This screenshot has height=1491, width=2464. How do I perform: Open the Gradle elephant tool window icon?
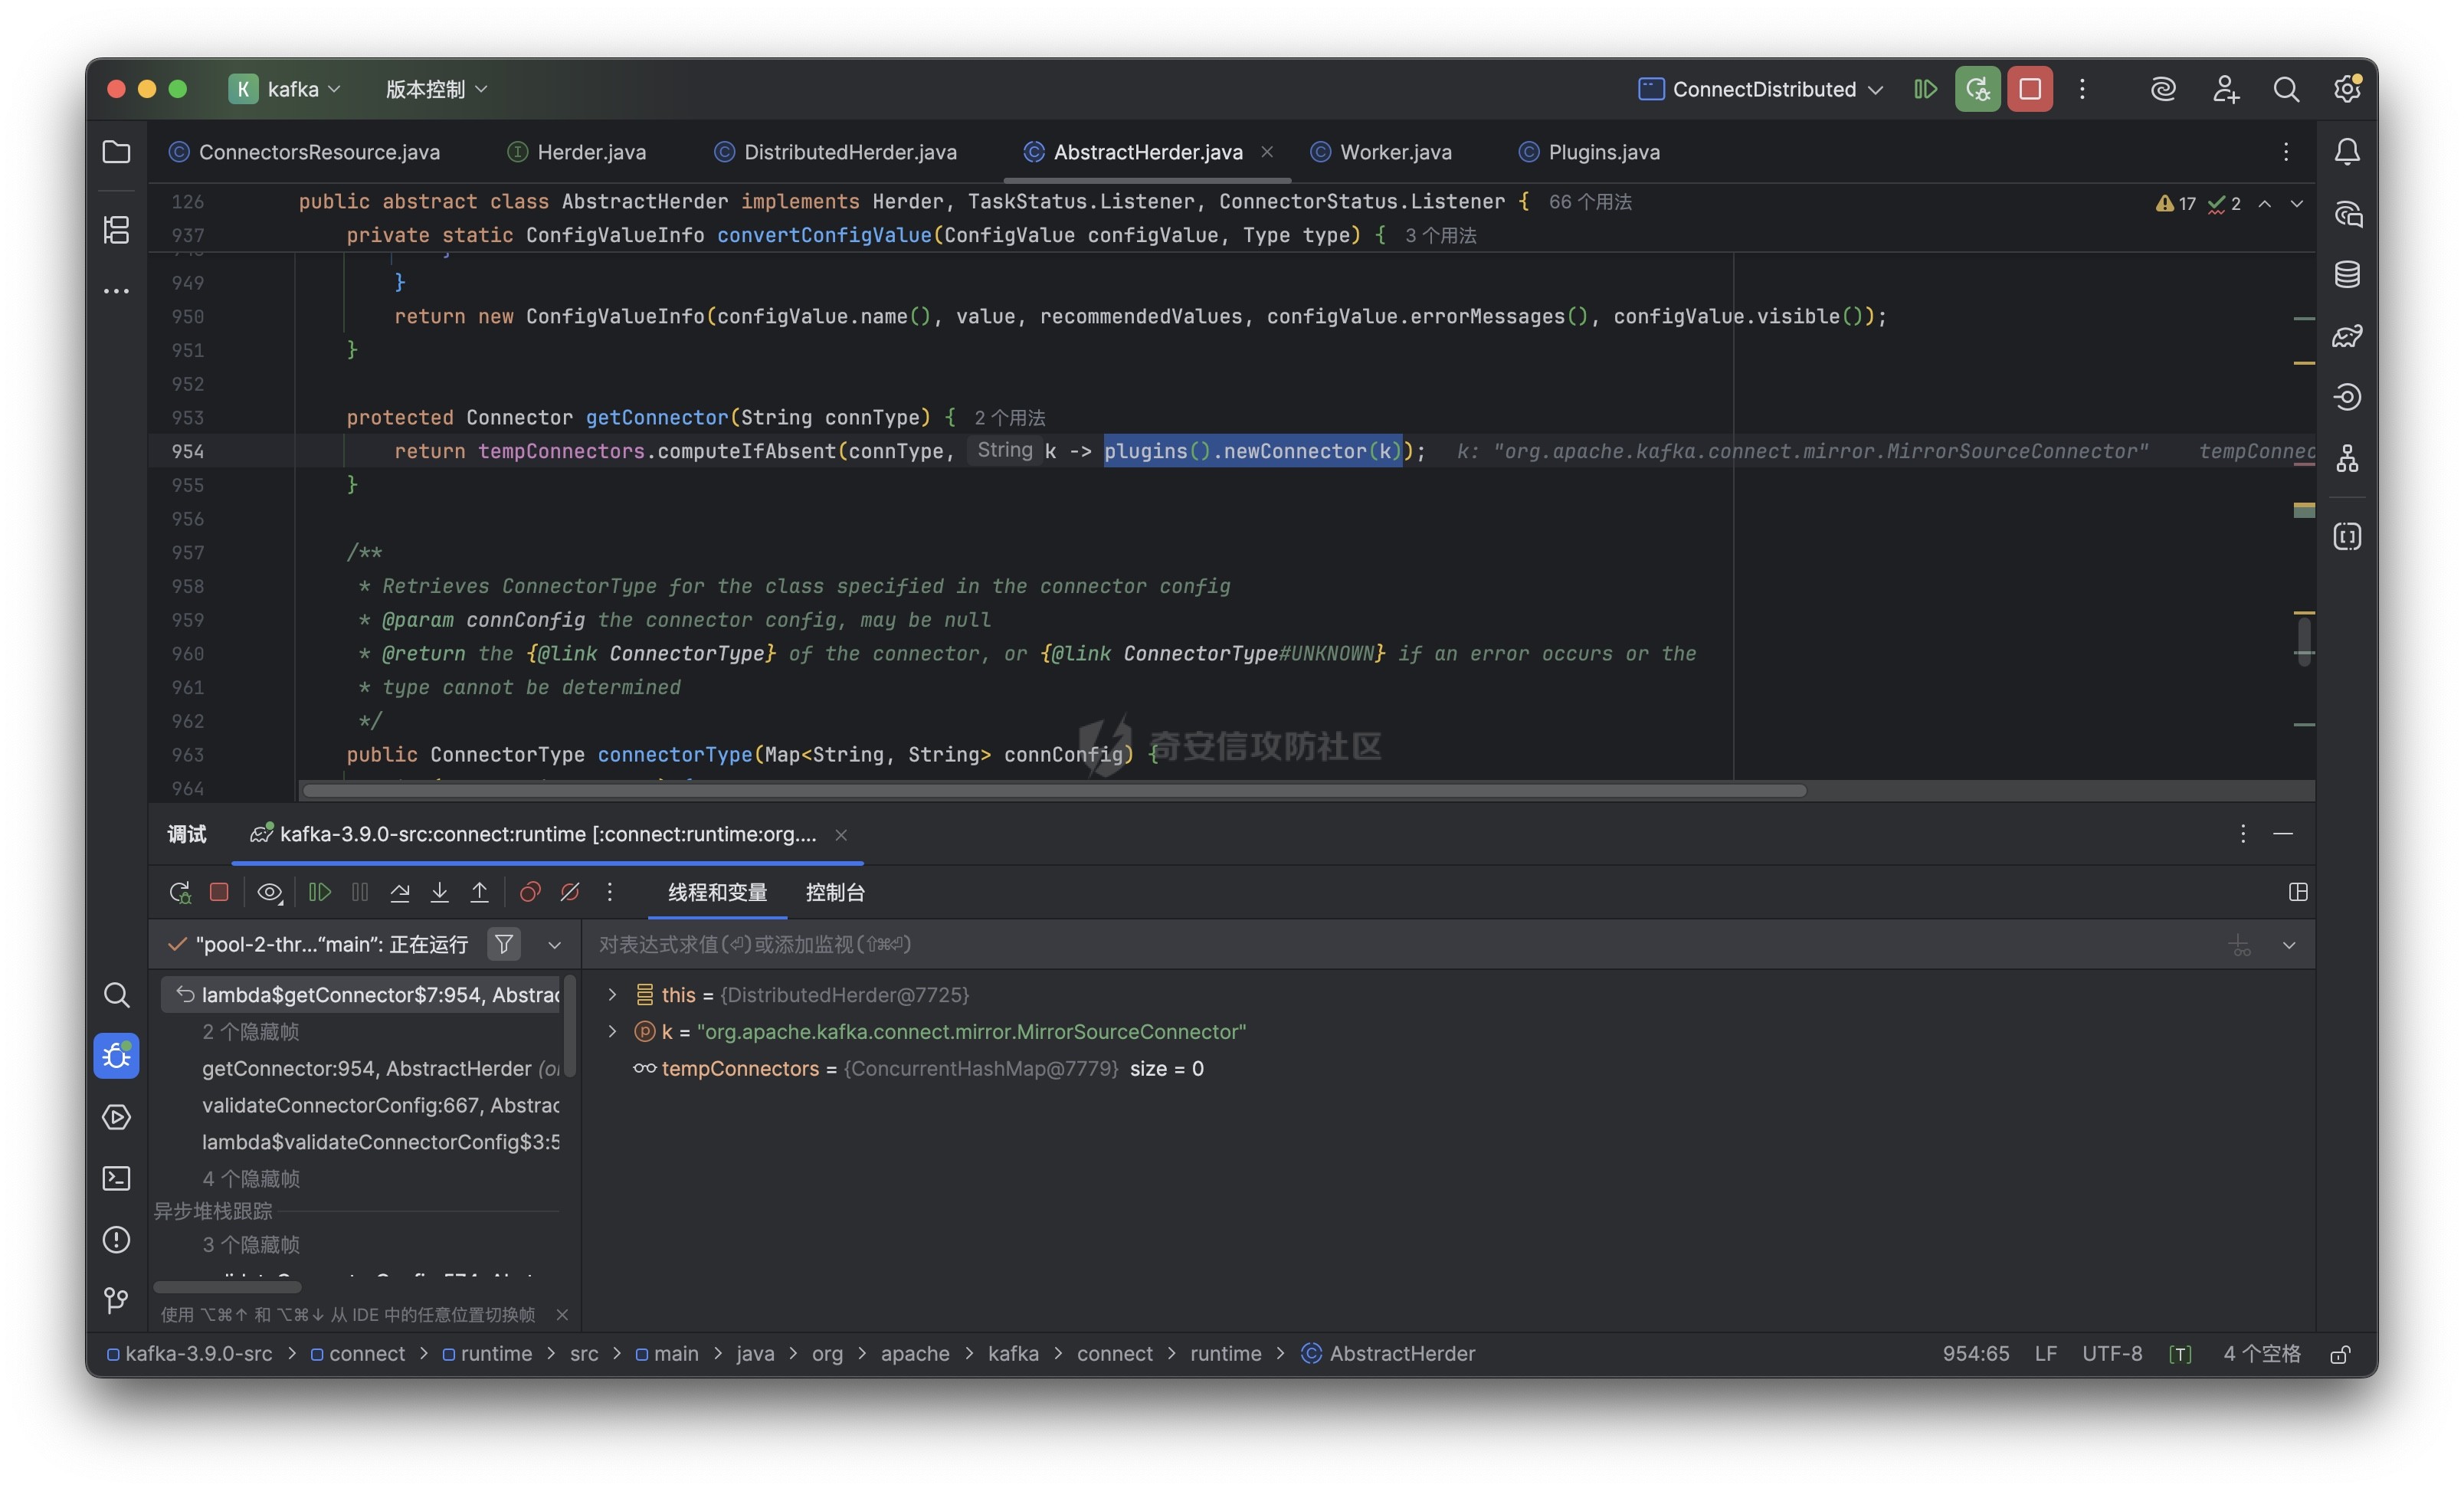pyautogui.click(x=2347, y=335)
